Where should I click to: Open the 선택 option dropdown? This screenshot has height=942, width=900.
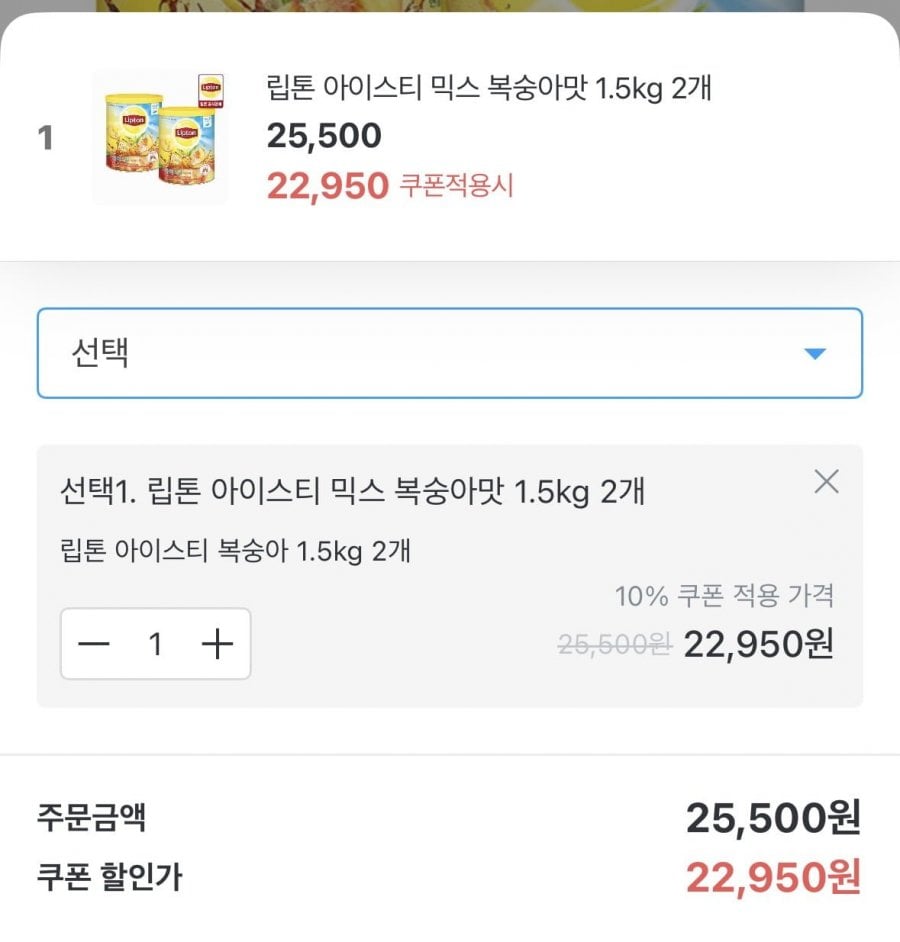pos(449,353)
